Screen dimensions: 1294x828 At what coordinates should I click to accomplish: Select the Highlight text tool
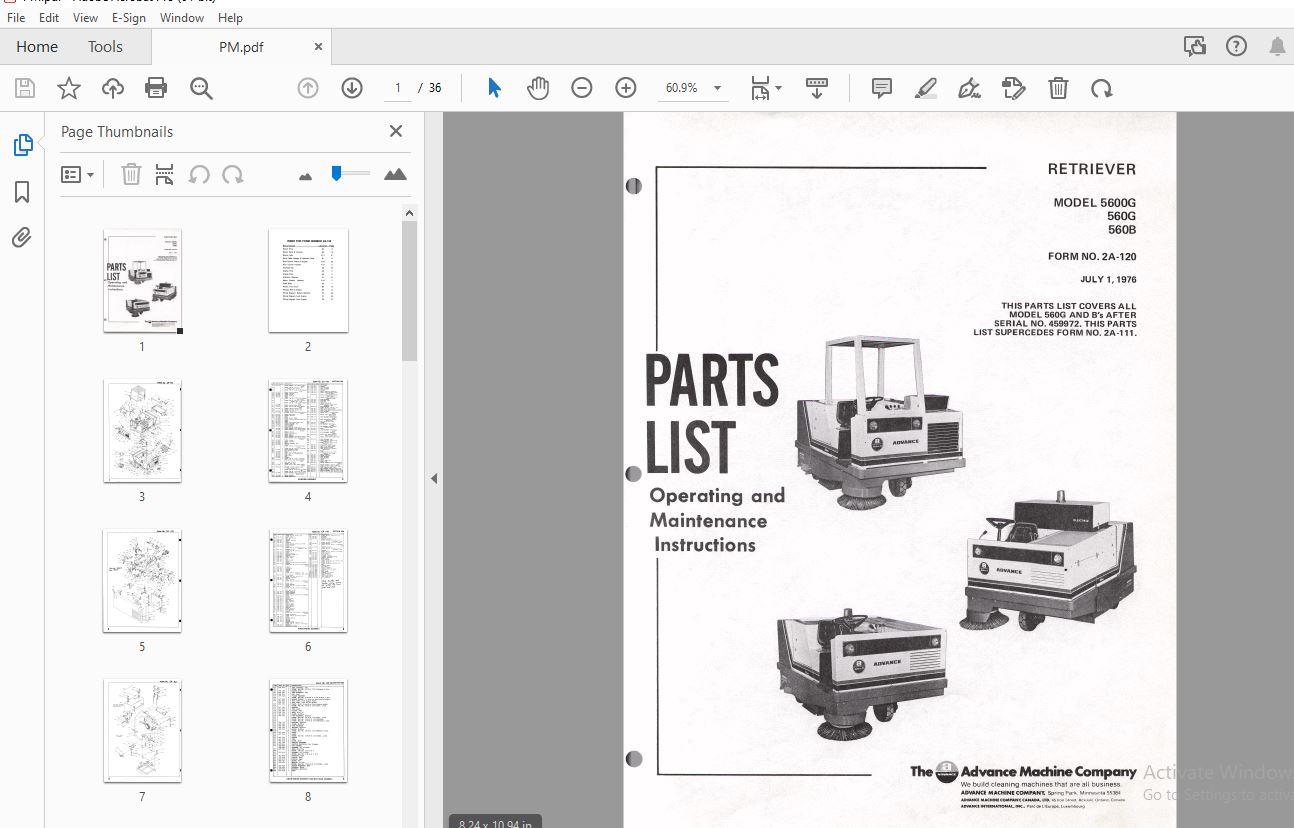pyautogui.click(x=926, y=88)
